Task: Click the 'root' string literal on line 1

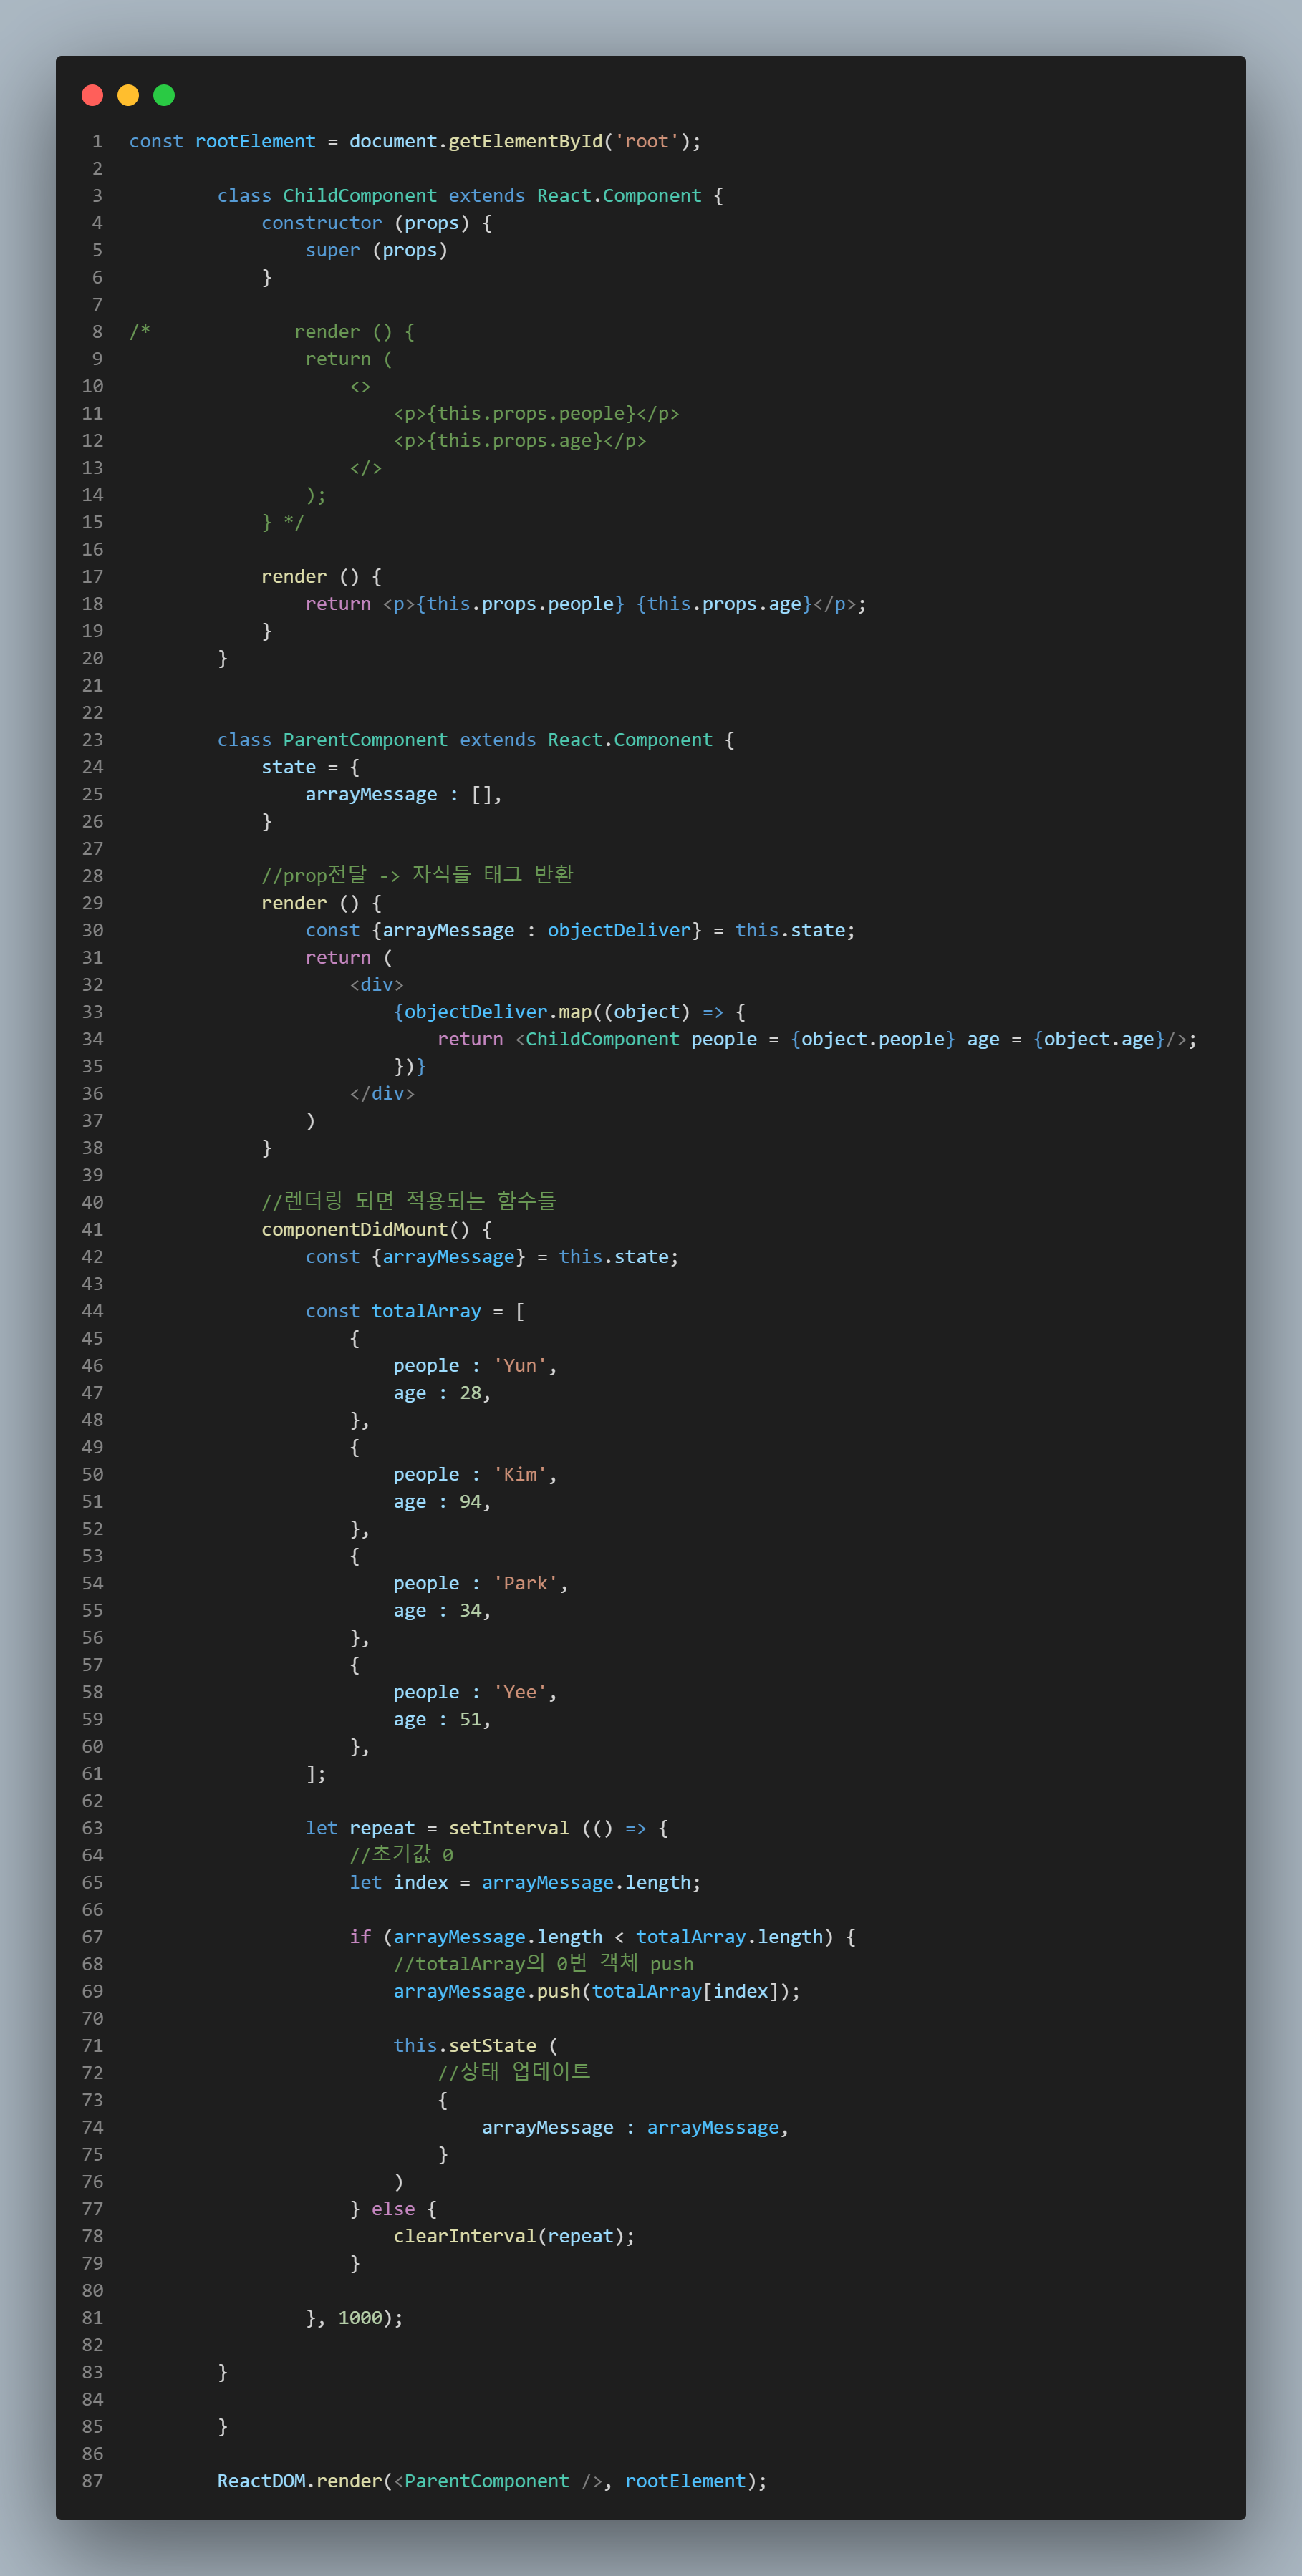Action: click(647, 141)
